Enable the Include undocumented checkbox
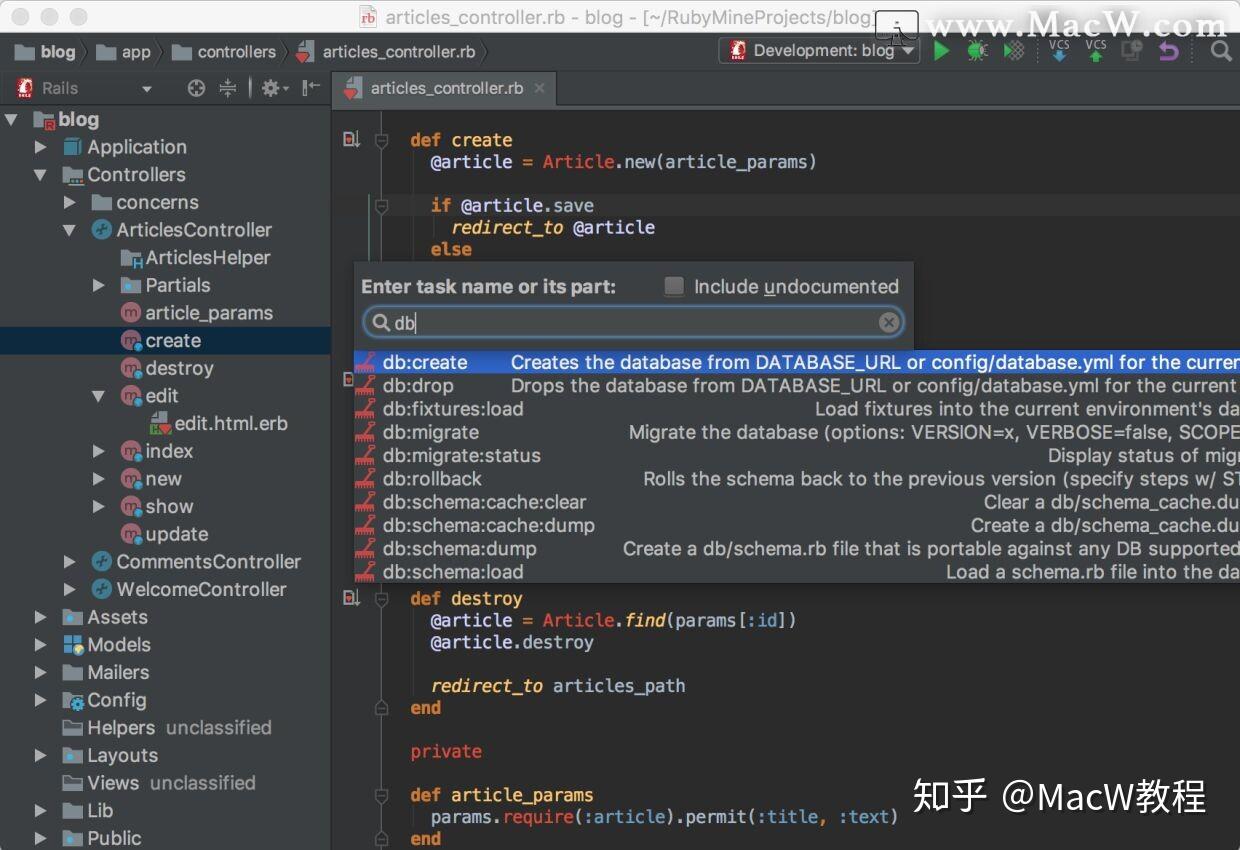Viewport: 1240px width, 850px height. tap(675, 287)
